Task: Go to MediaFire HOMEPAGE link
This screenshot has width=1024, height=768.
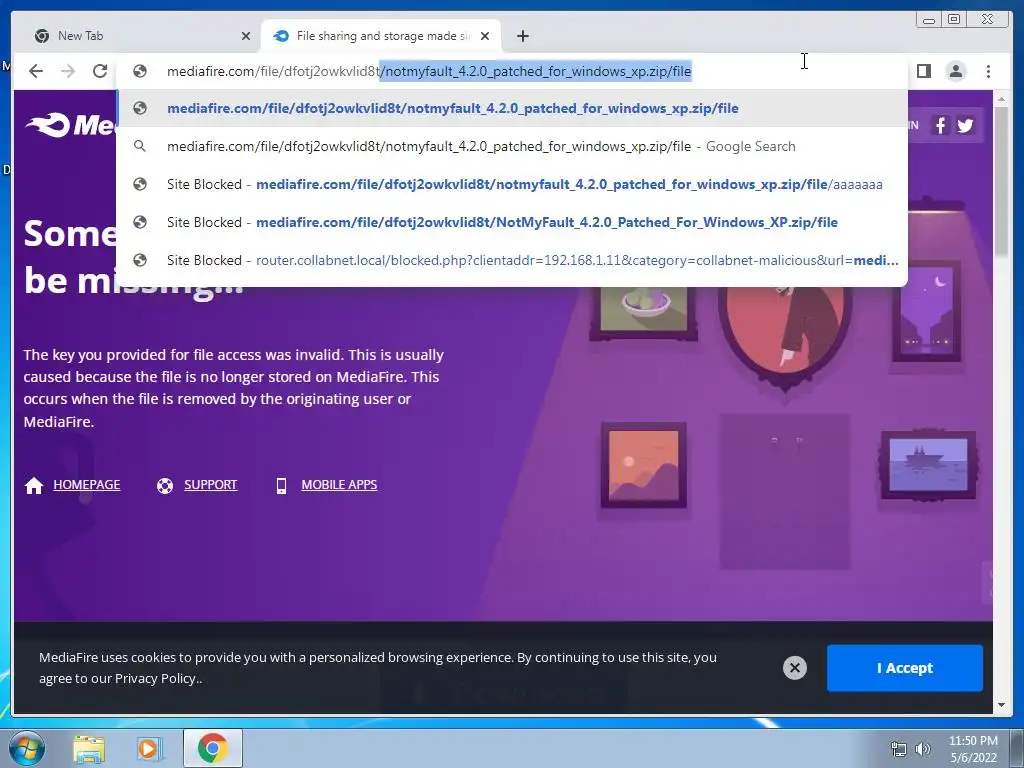Action: click(87, 485)
